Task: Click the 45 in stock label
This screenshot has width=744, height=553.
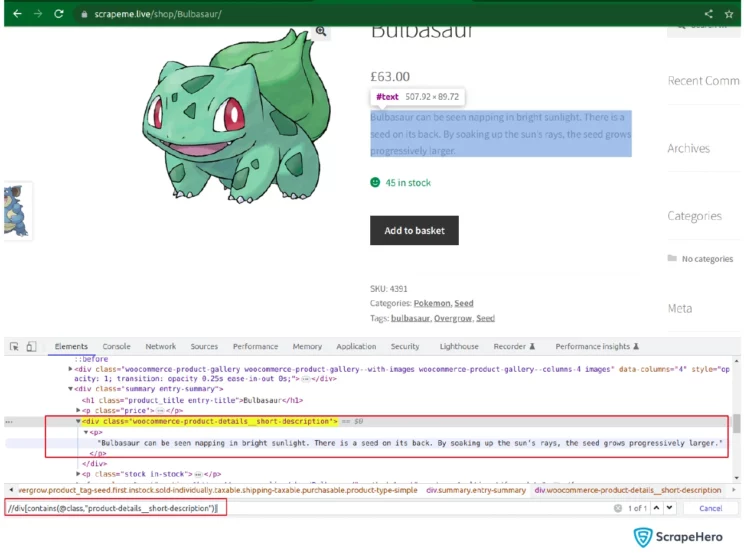Action: [x=408, y=183]
